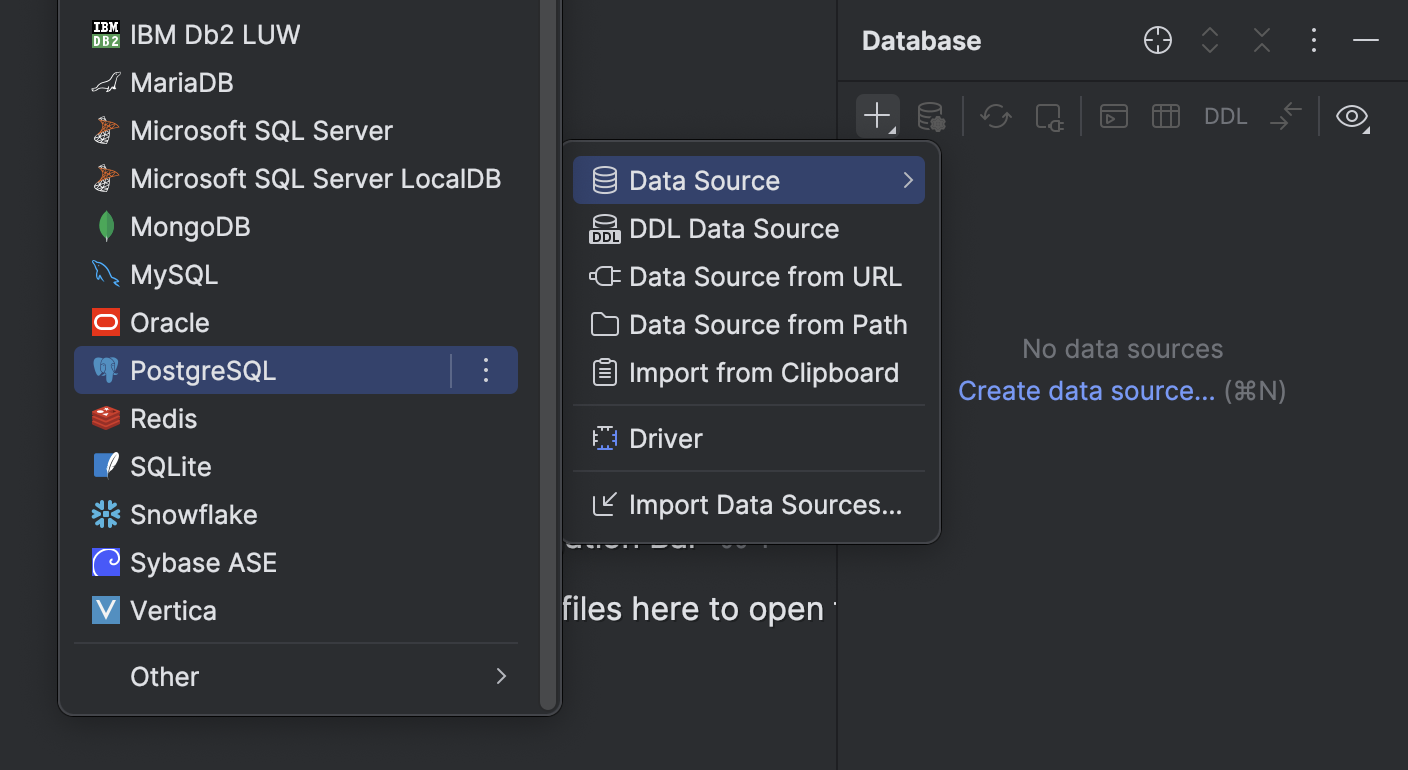Open the kebab menu on PostgreSQL entry
Screen dimensions: 1408x770
[x=485, y=370]
